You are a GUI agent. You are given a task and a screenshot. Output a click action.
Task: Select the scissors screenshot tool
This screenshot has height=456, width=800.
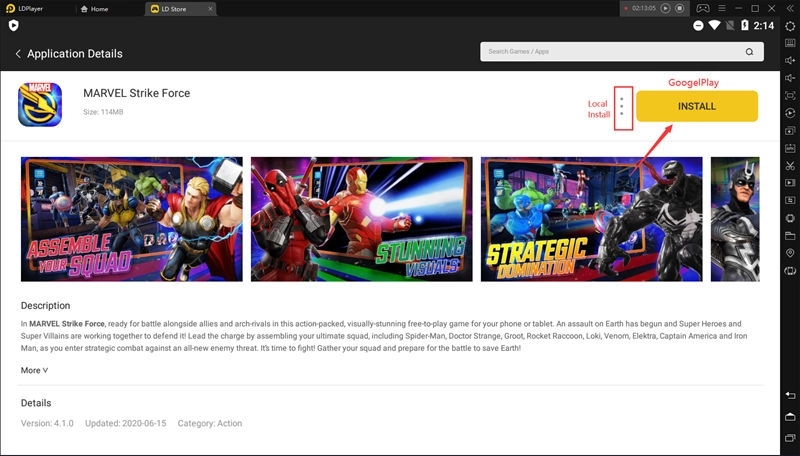click(790, 166)
